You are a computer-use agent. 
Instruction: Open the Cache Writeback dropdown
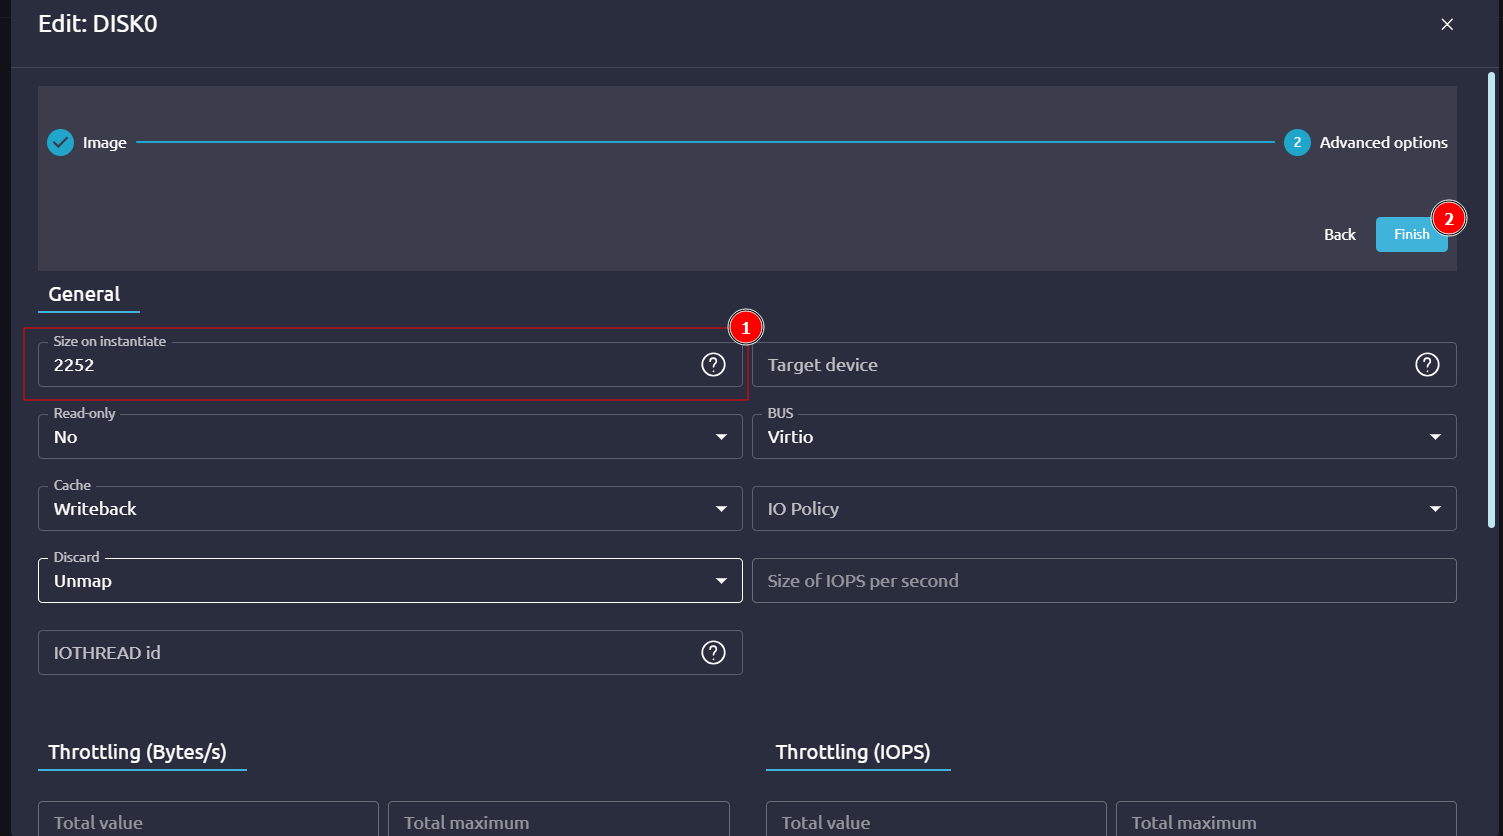(390, 509)
